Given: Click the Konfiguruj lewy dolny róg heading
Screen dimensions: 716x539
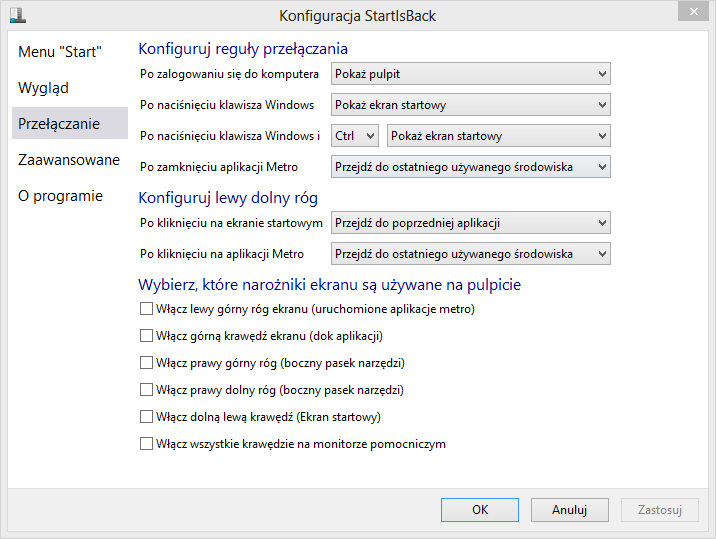Looking at the screenshot, I should pos(228,198).
